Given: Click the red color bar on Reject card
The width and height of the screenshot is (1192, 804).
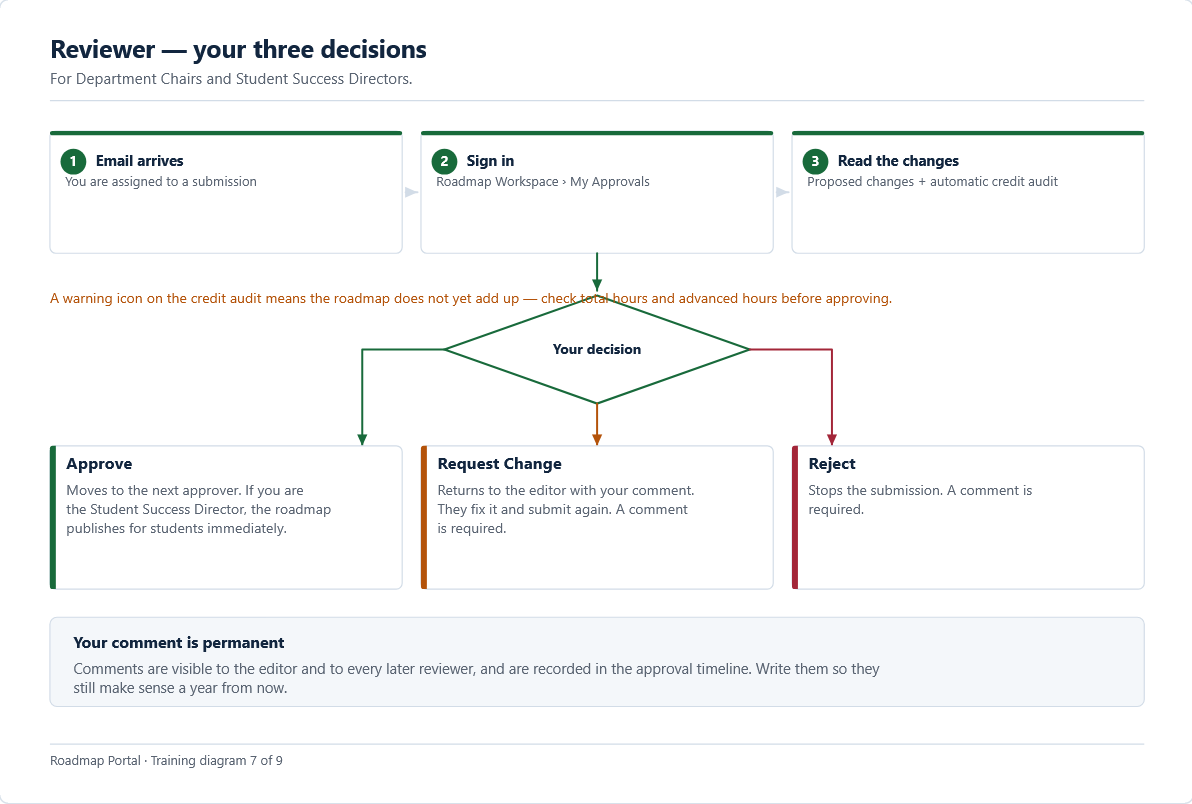Looking at the screenshot, I should click(795, 518).
